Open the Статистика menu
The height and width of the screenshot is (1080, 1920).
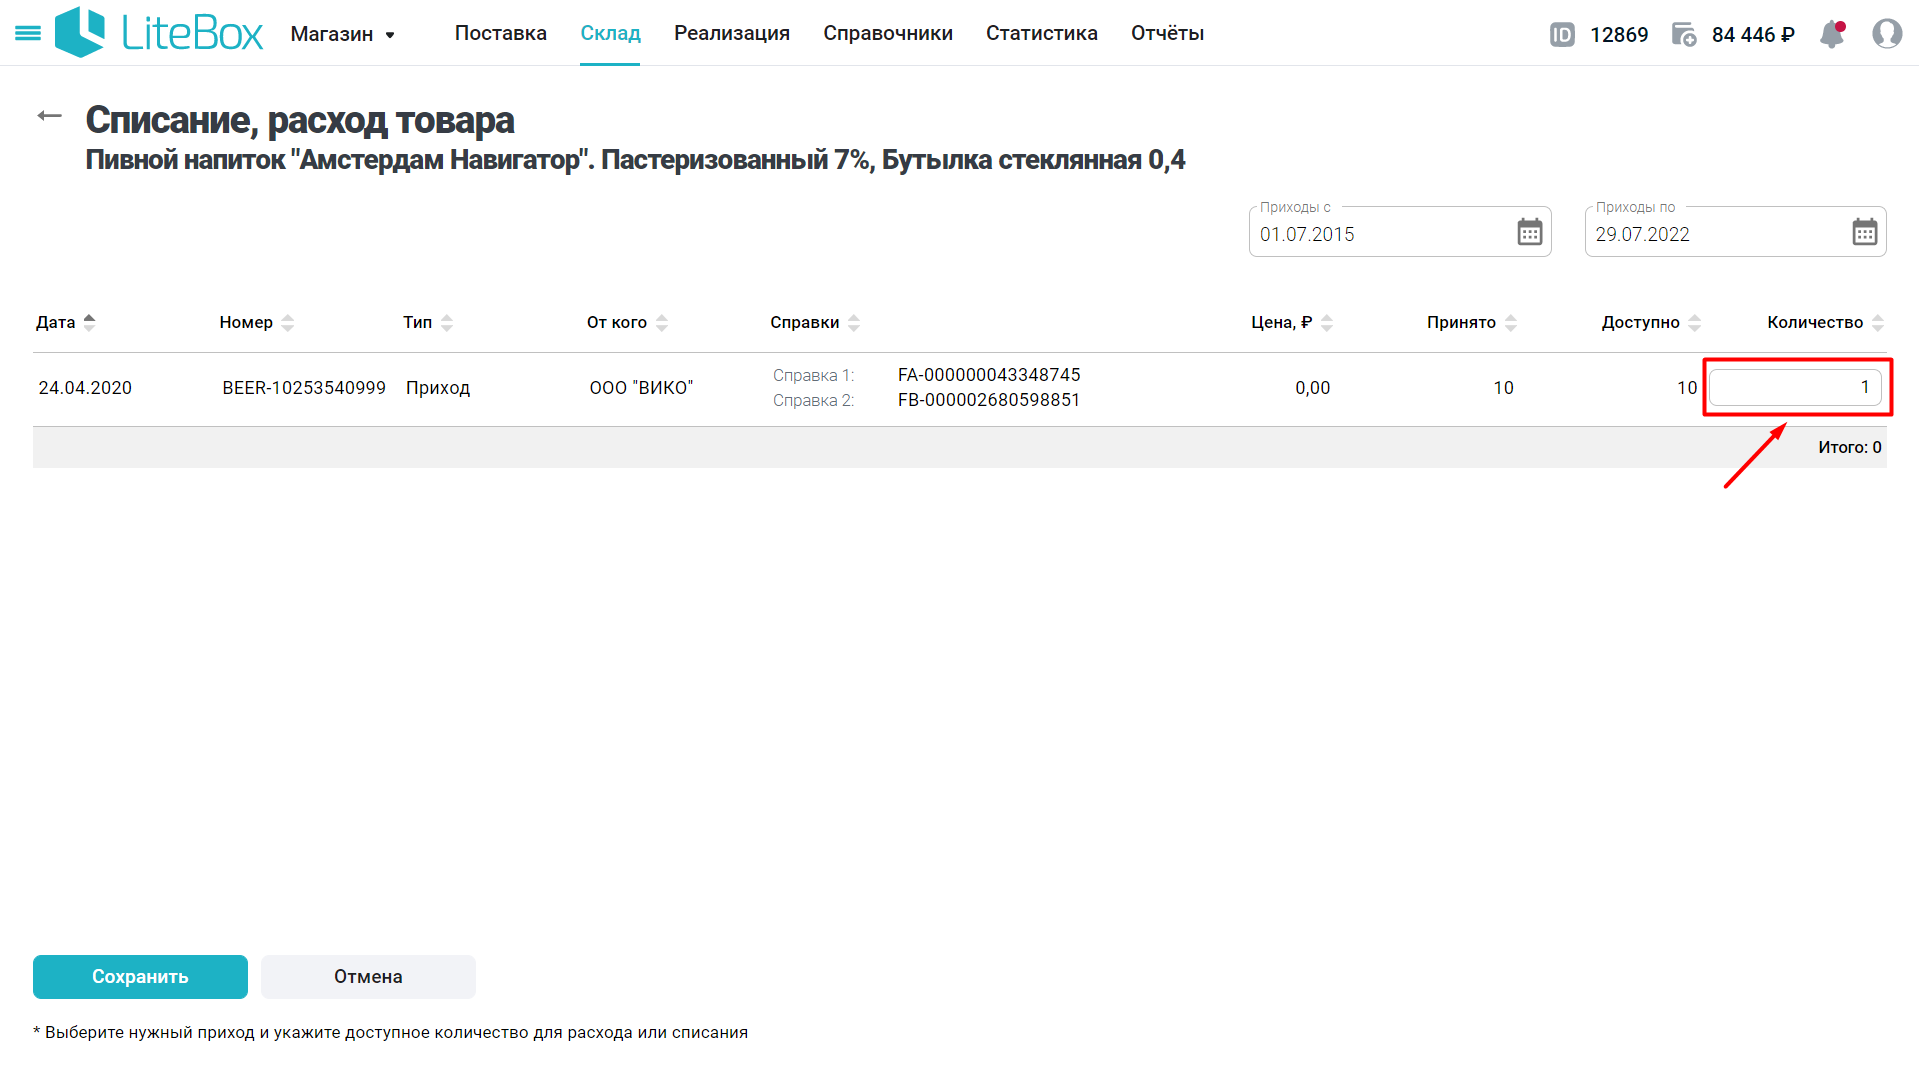(1041, 33)
